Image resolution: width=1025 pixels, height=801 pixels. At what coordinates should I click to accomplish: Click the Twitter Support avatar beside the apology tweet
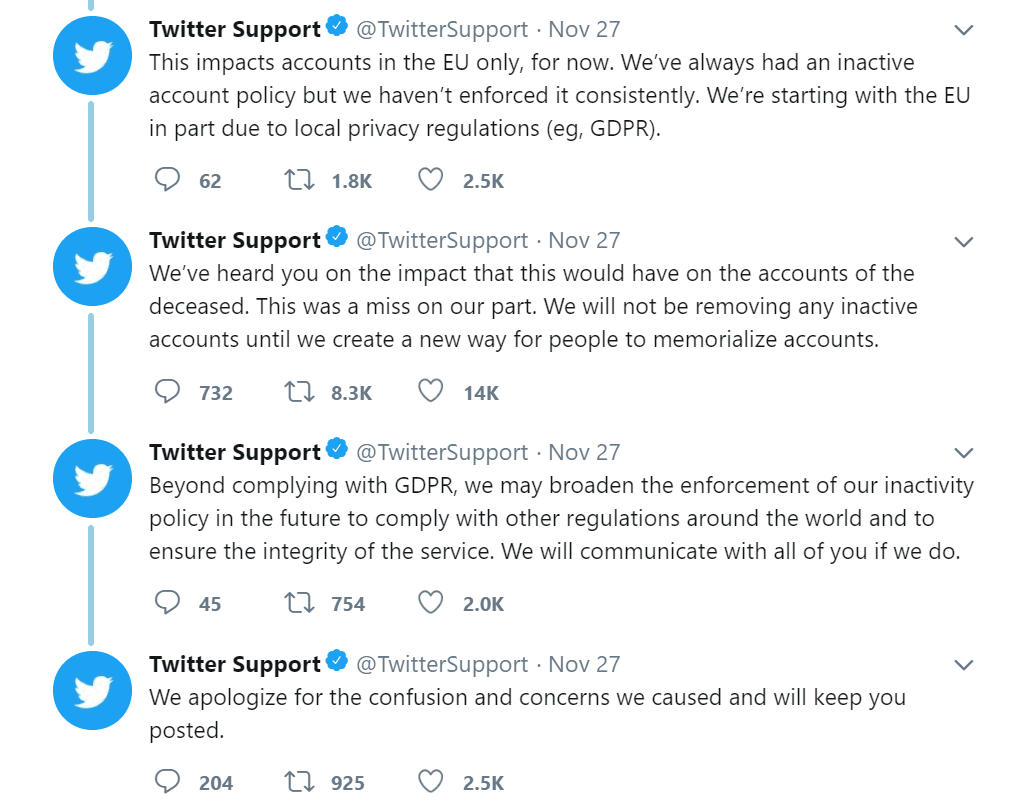click(92, 690)
